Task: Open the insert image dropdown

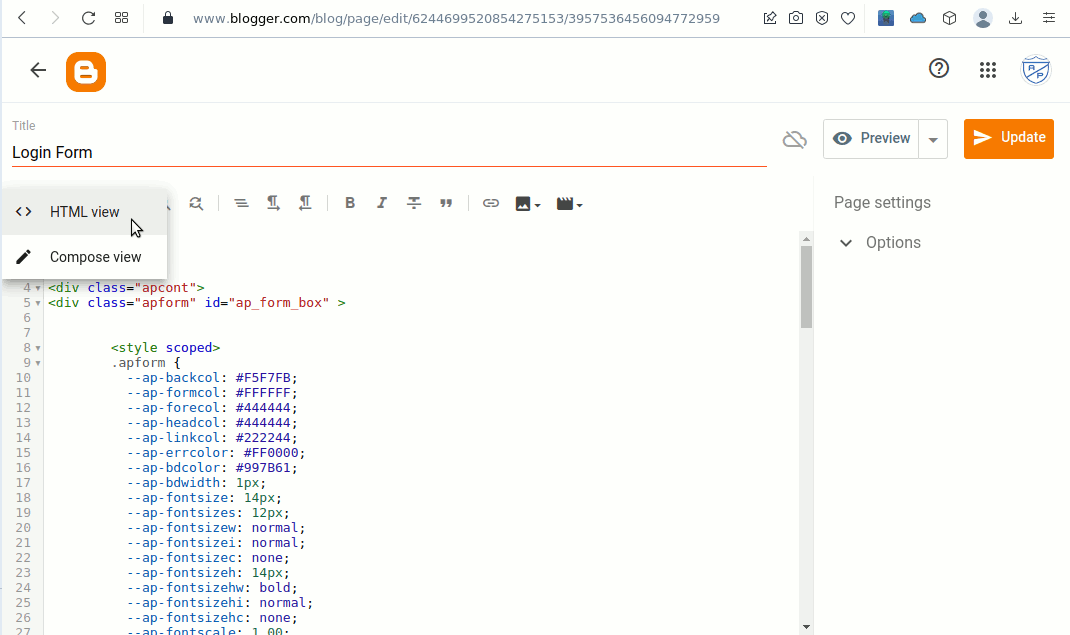Action: (527, 203)
